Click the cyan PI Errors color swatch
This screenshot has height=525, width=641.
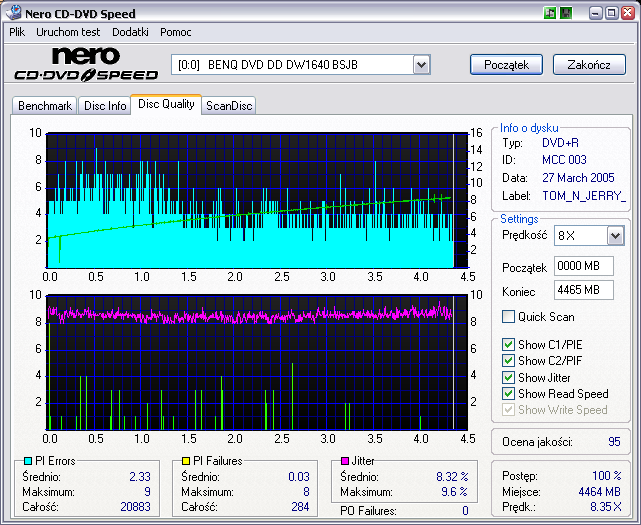tap(28, 461)
